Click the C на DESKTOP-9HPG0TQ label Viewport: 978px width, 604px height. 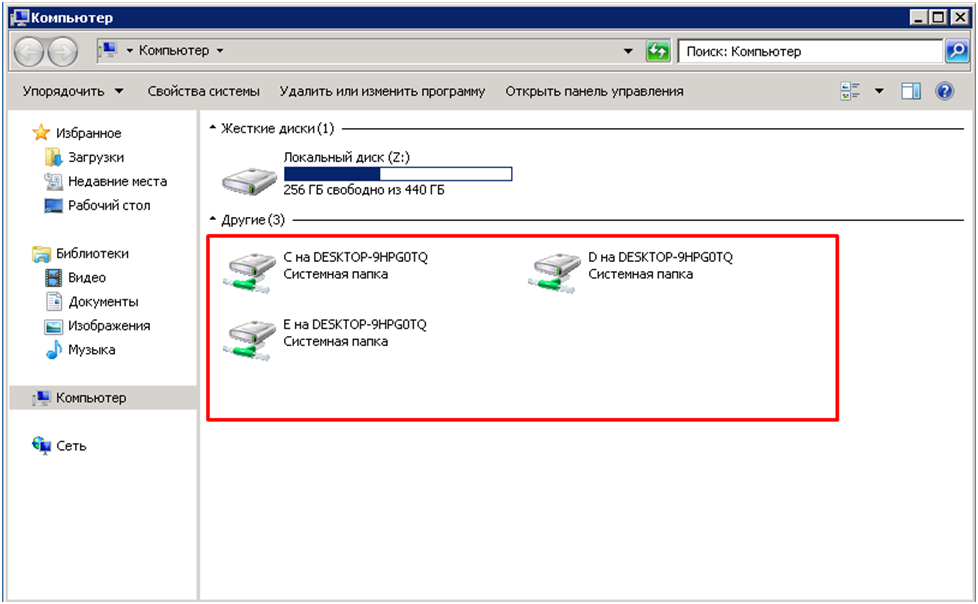tap(356, 257)
